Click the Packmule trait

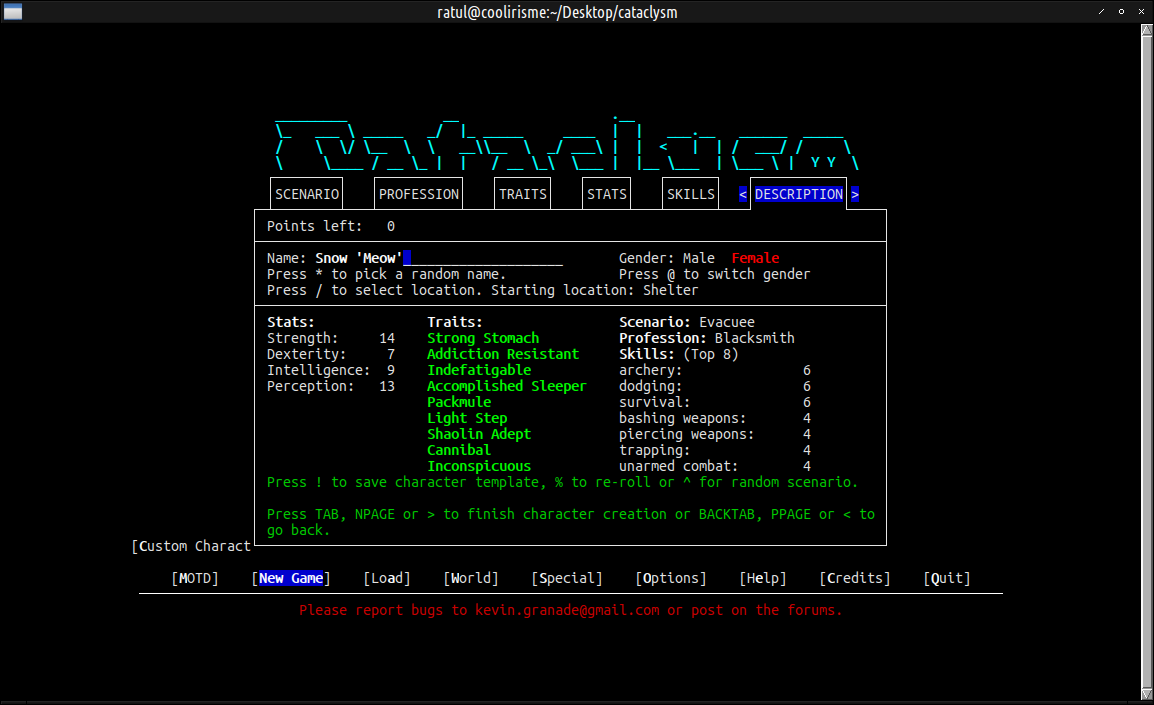459,402
